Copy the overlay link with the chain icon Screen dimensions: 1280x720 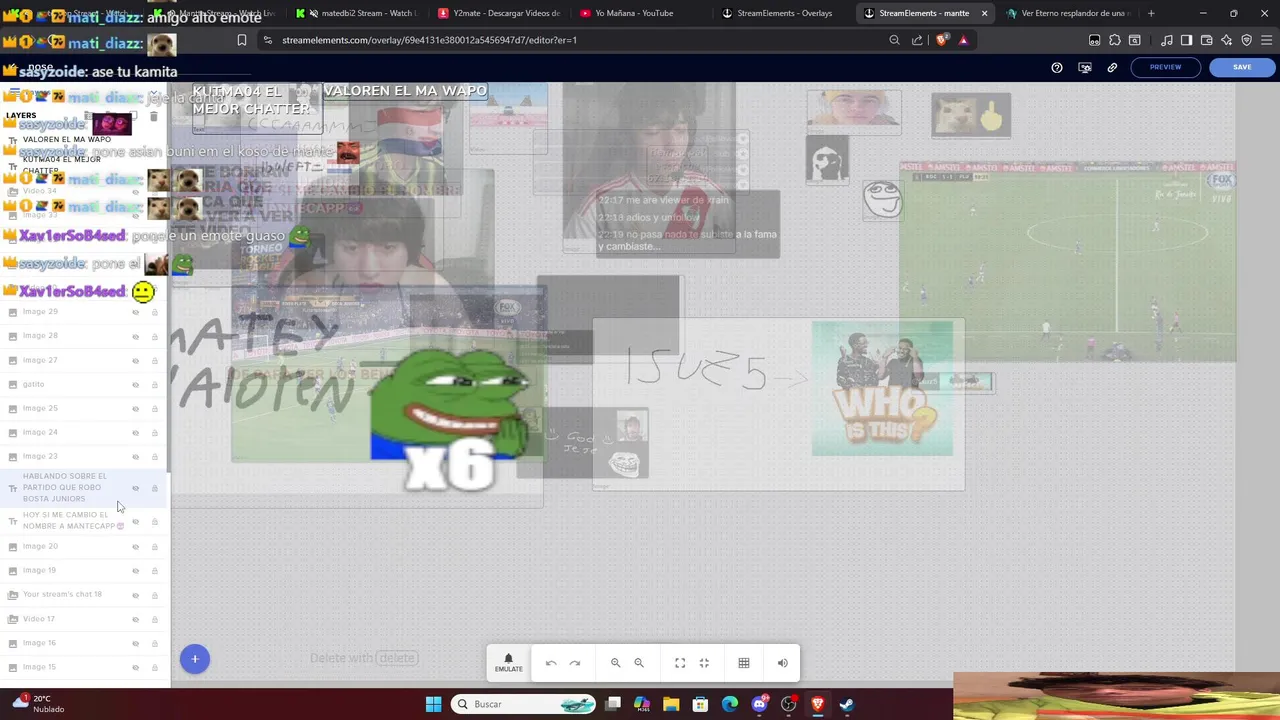tap(1112, 67)
